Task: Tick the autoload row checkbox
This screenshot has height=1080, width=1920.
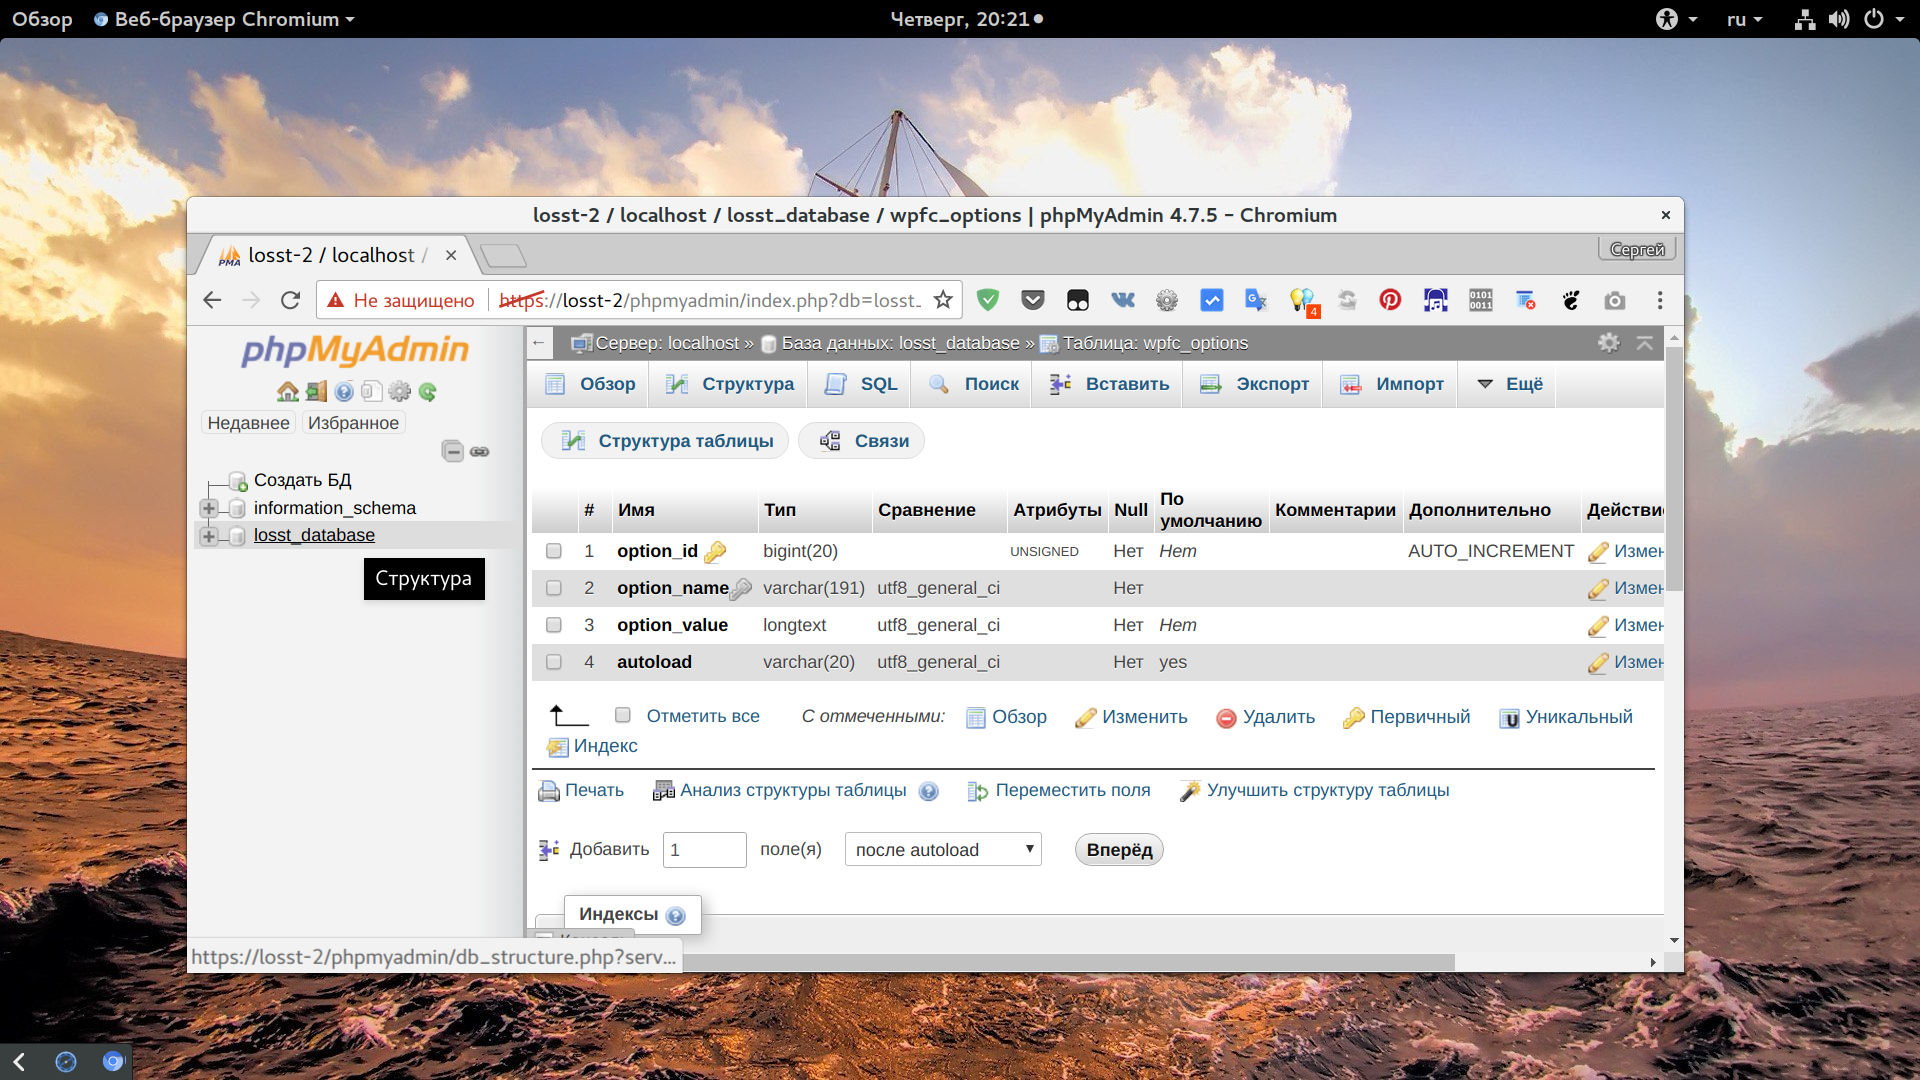Action: [x=554, y=662]
